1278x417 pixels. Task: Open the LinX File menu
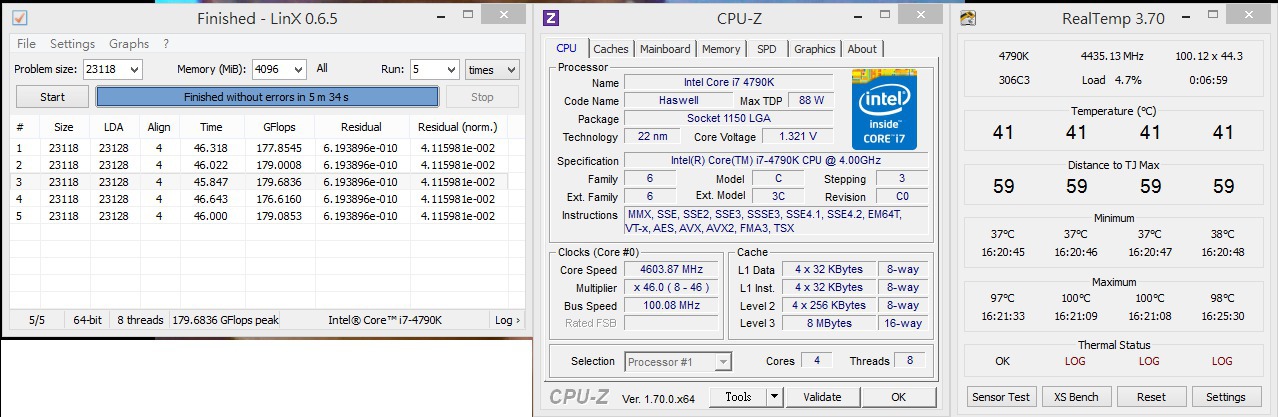(x=26, y=44)
